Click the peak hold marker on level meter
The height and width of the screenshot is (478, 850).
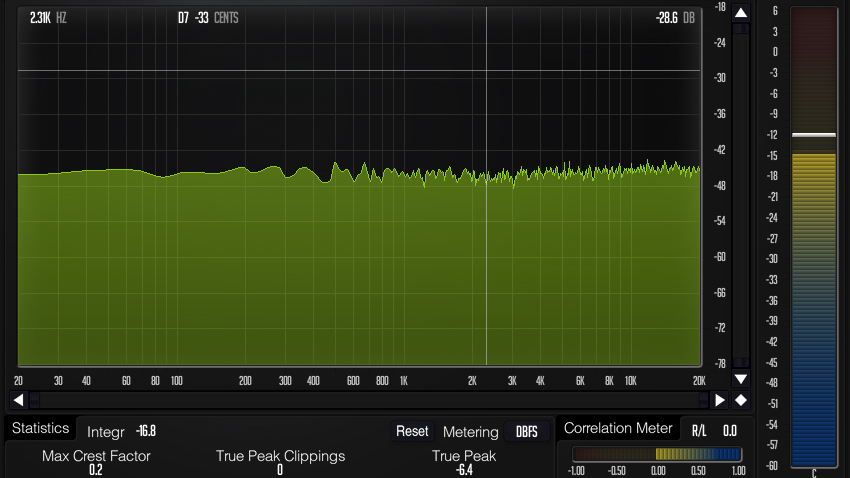point(813,134)
